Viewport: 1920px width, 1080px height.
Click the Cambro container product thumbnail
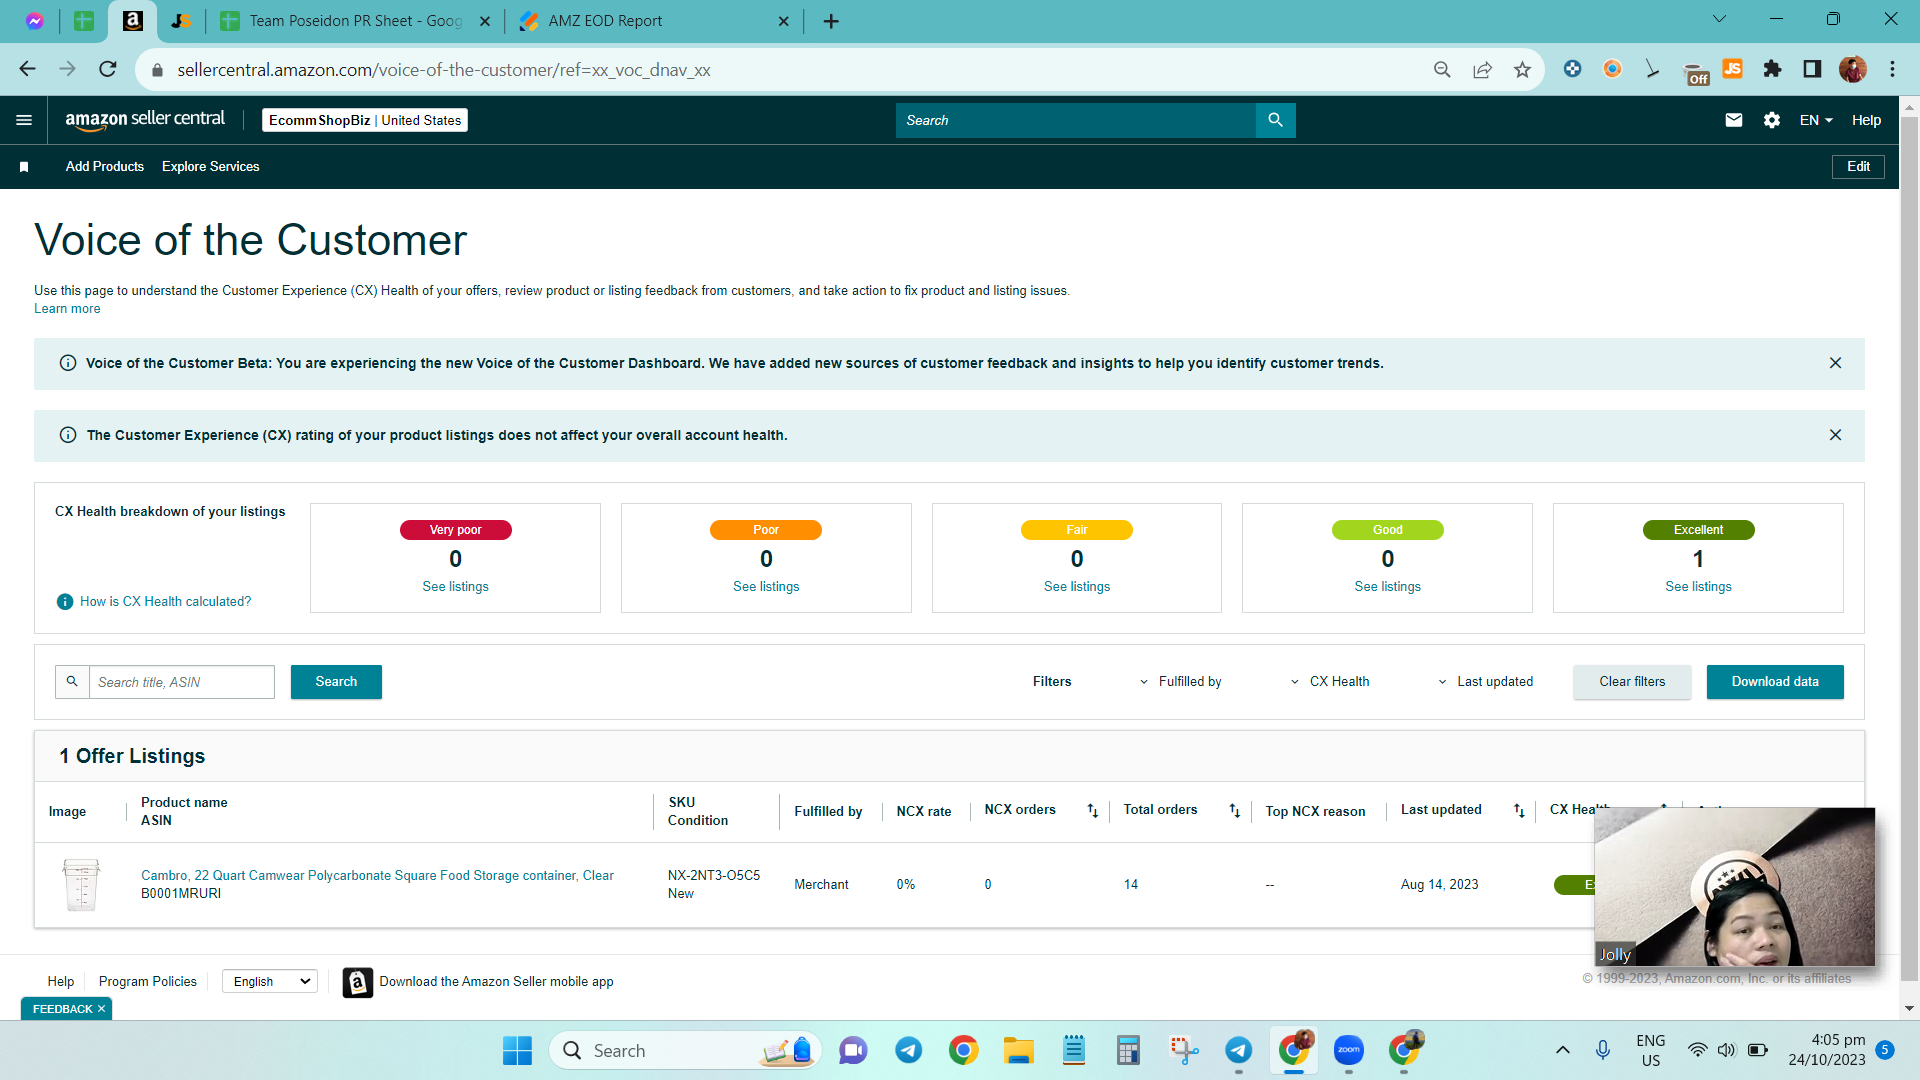81,885
